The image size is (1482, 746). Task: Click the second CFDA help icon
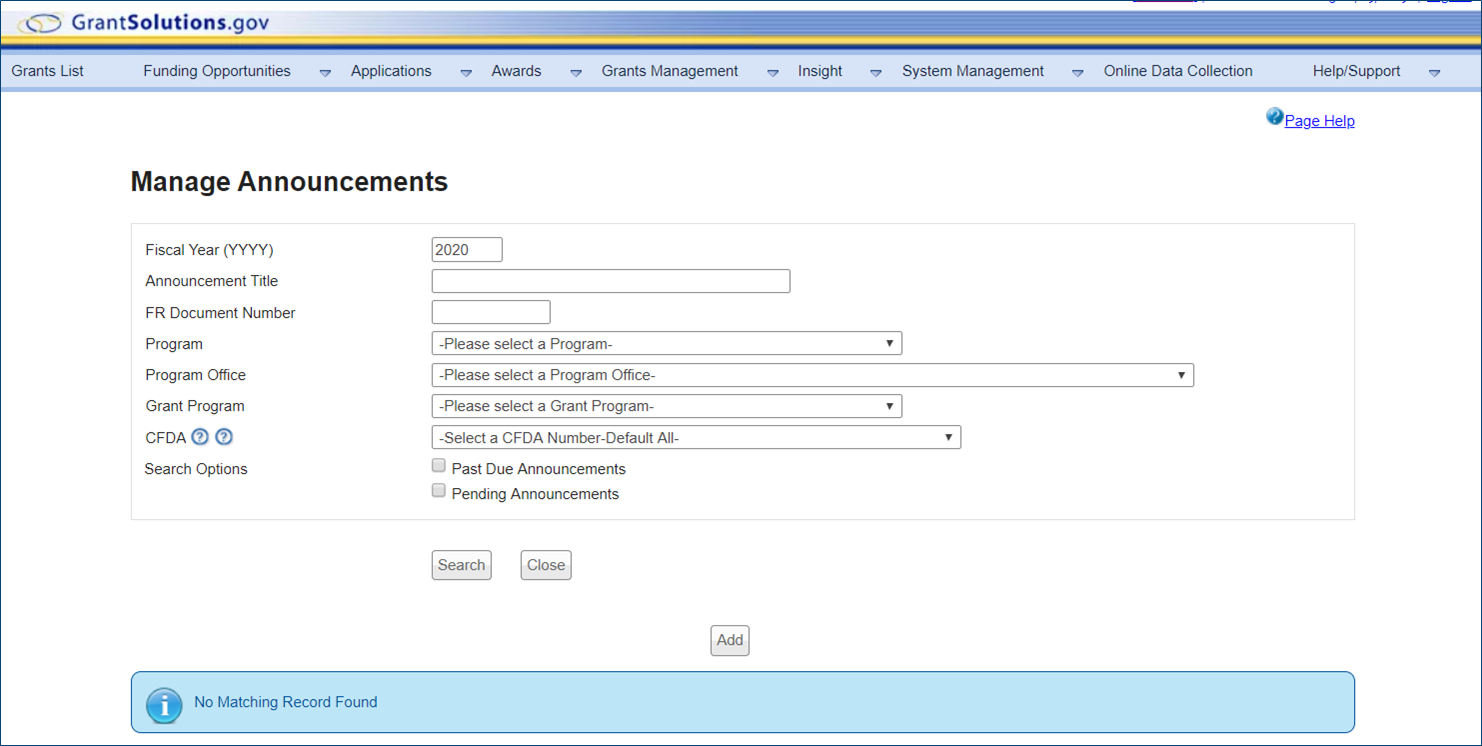(224, 437)
